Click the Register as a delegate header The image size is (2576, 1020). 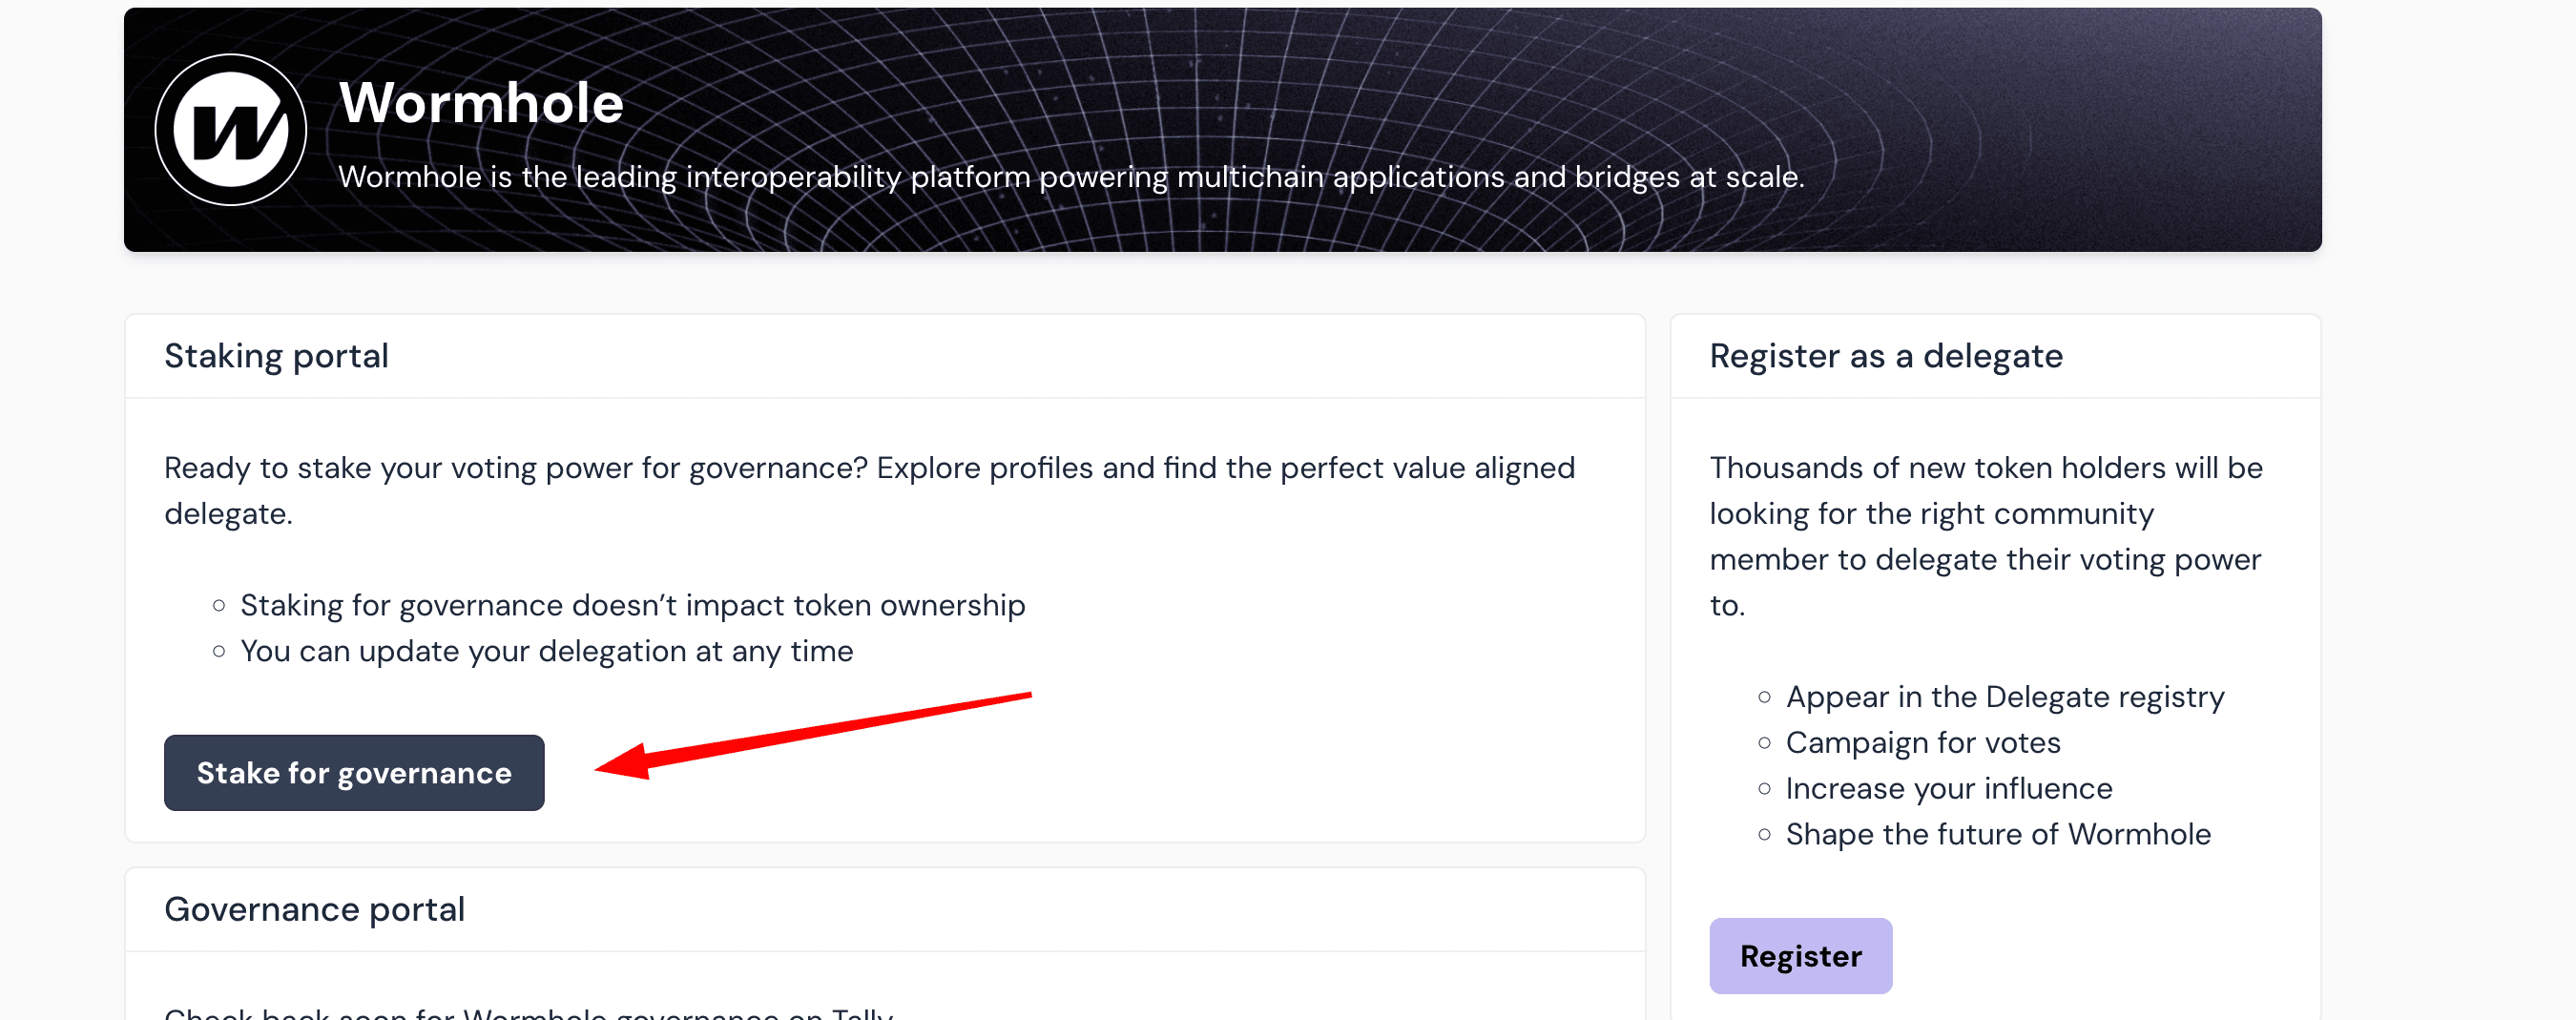[1885, 356]
